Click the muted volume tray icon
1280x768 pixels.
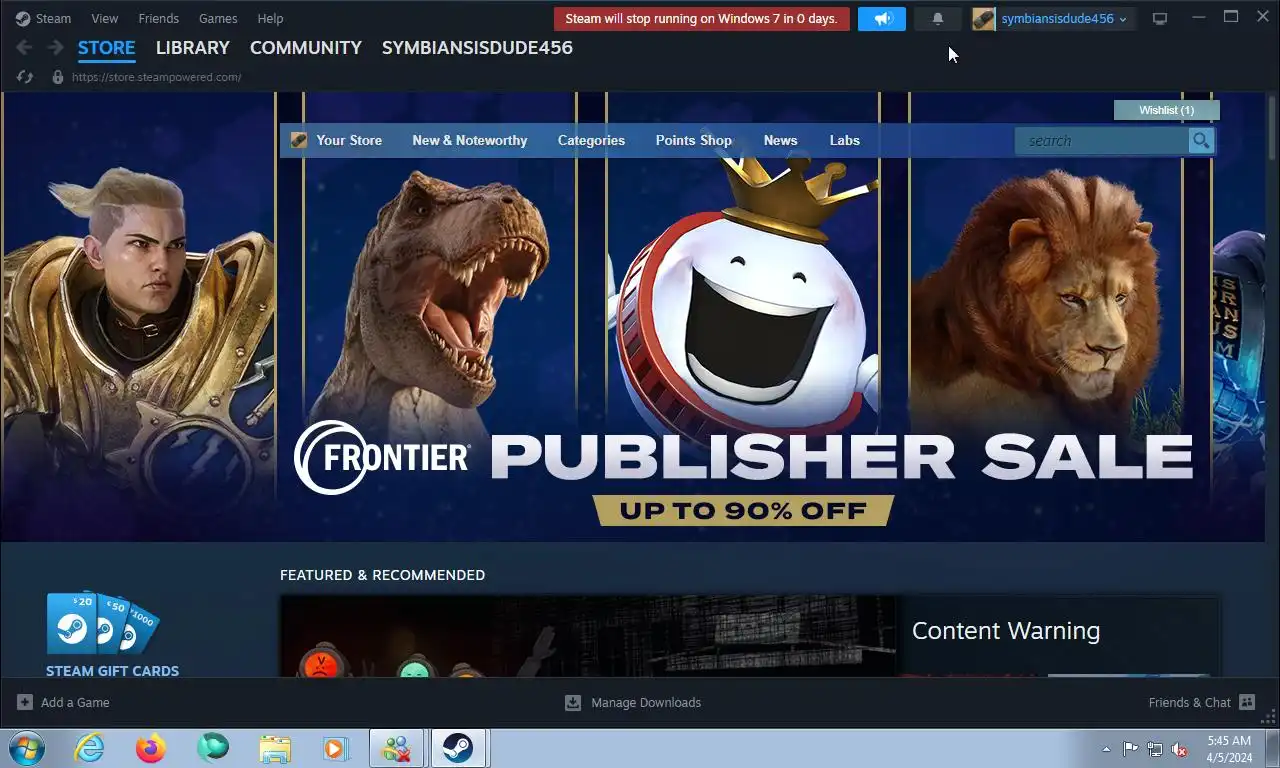[1180, 749]
